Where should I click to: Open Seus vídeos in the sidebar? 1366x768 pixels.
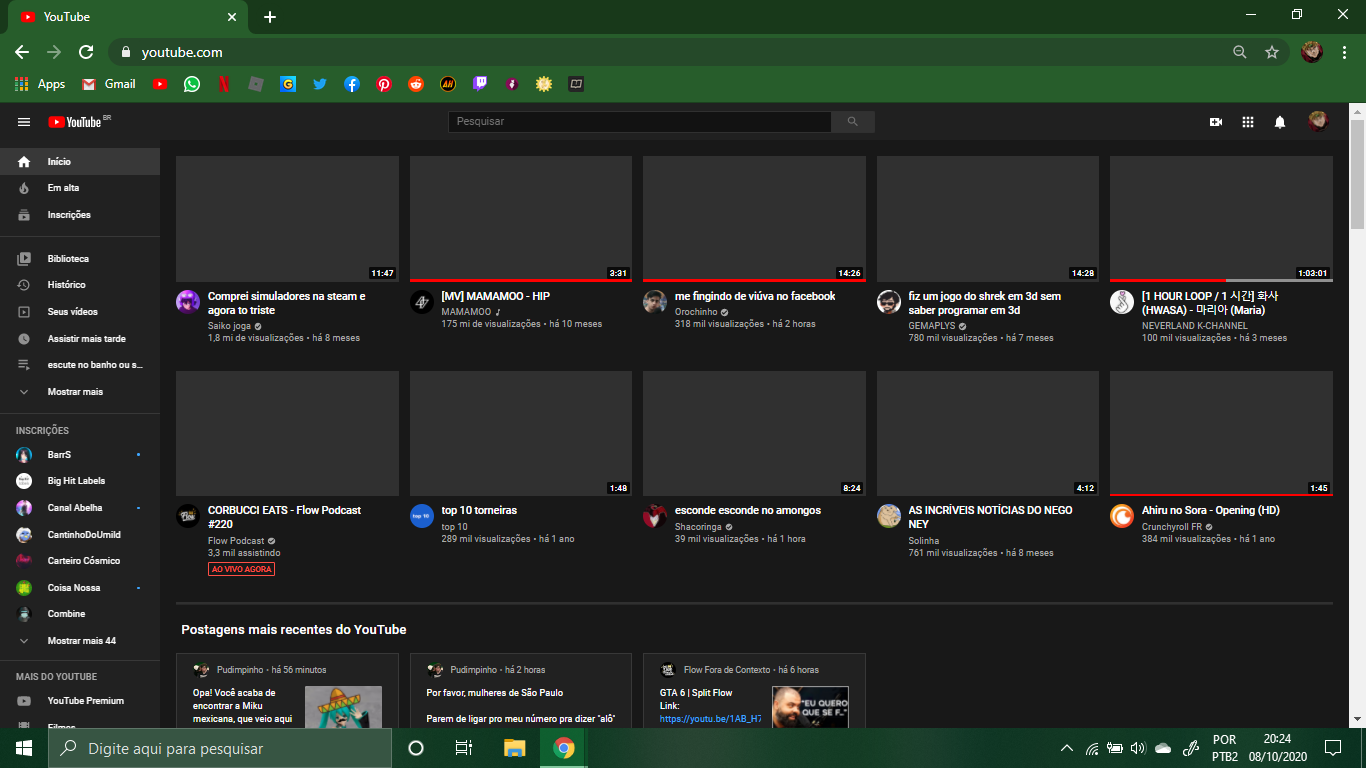(x=80, y=312)
